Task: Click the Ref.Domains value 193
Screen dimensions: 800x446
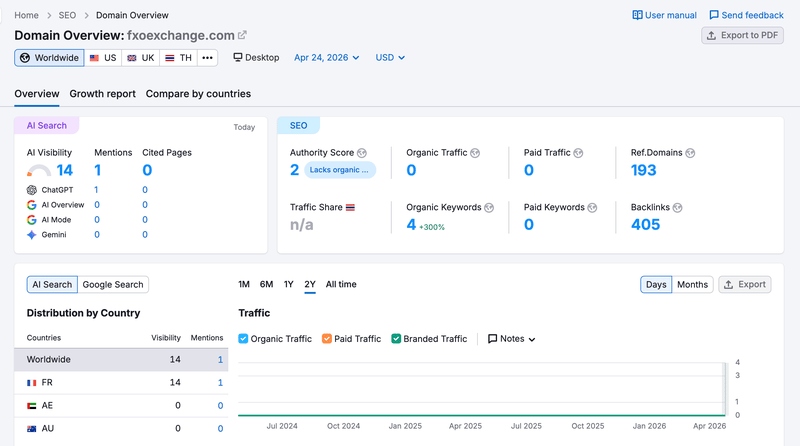Action: coord(643,170)
